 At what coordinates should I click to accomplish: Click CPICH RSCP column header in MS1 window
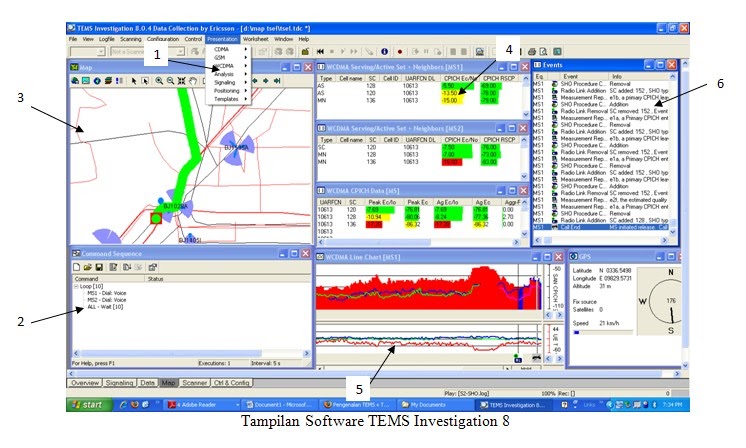coord(499,78)
